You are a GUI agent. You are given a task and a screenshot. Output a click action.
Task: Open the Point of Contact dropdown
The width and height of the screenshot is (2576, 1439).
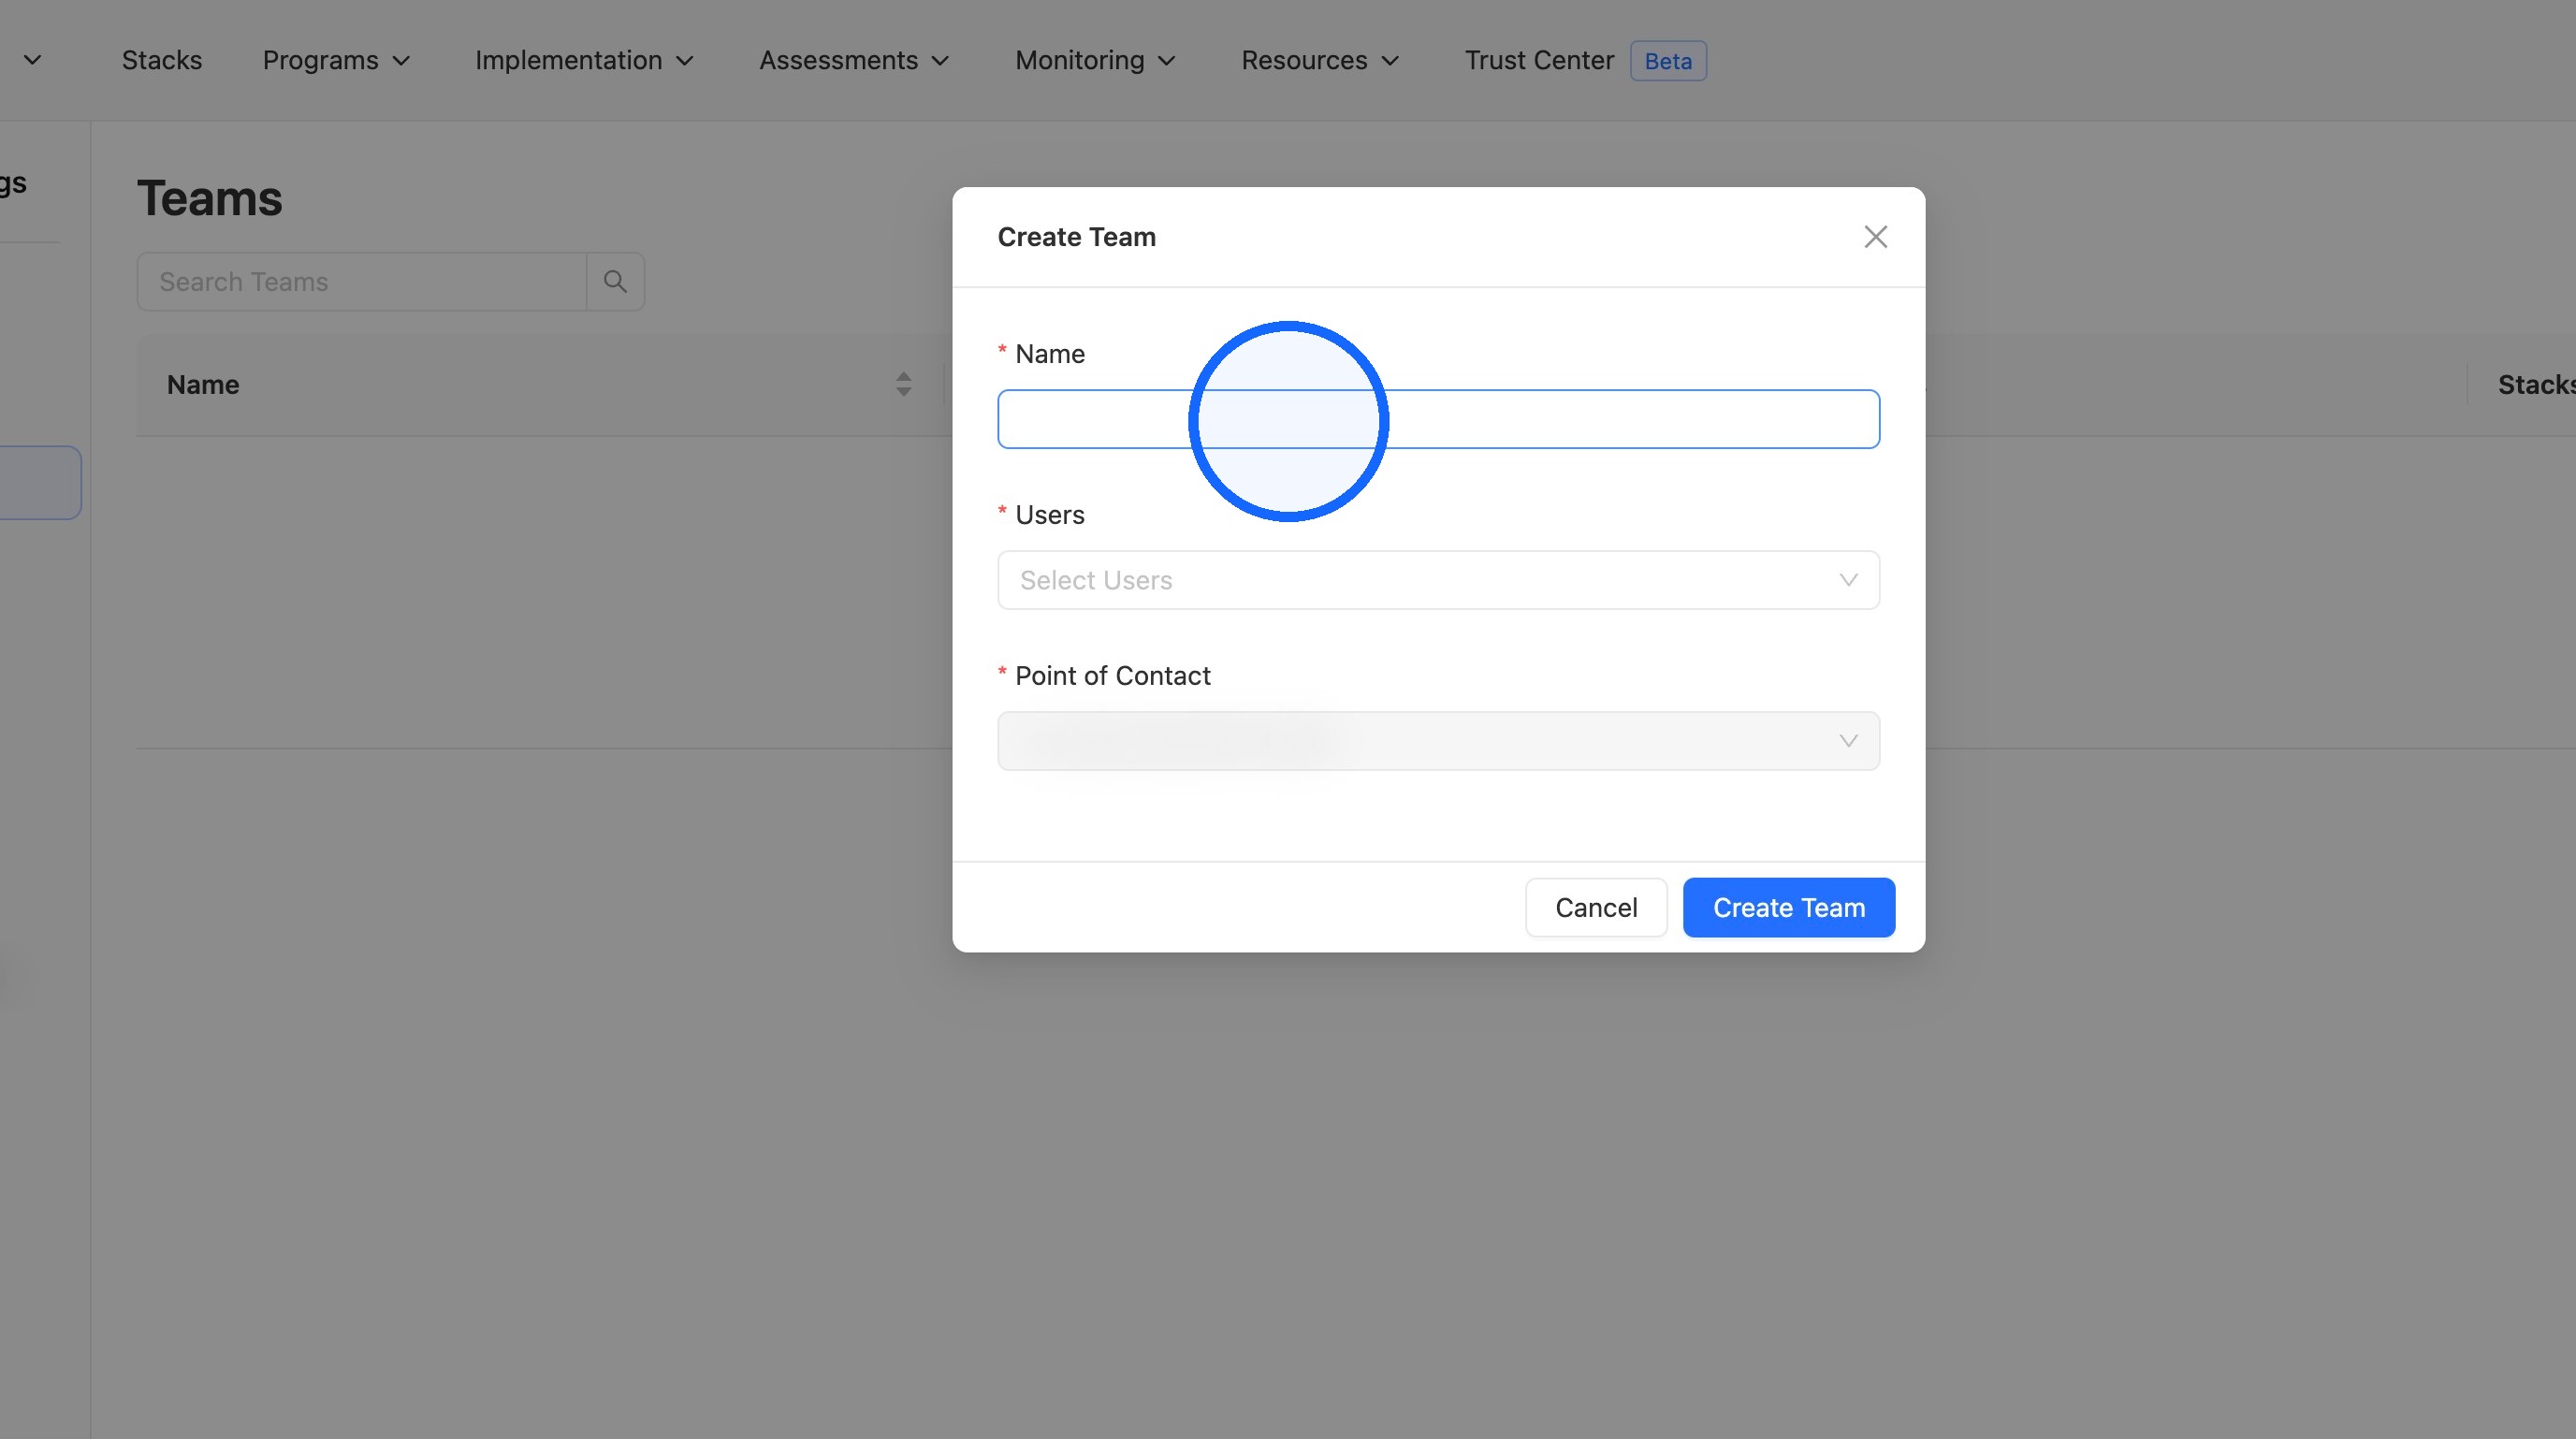coord(1438,741)
